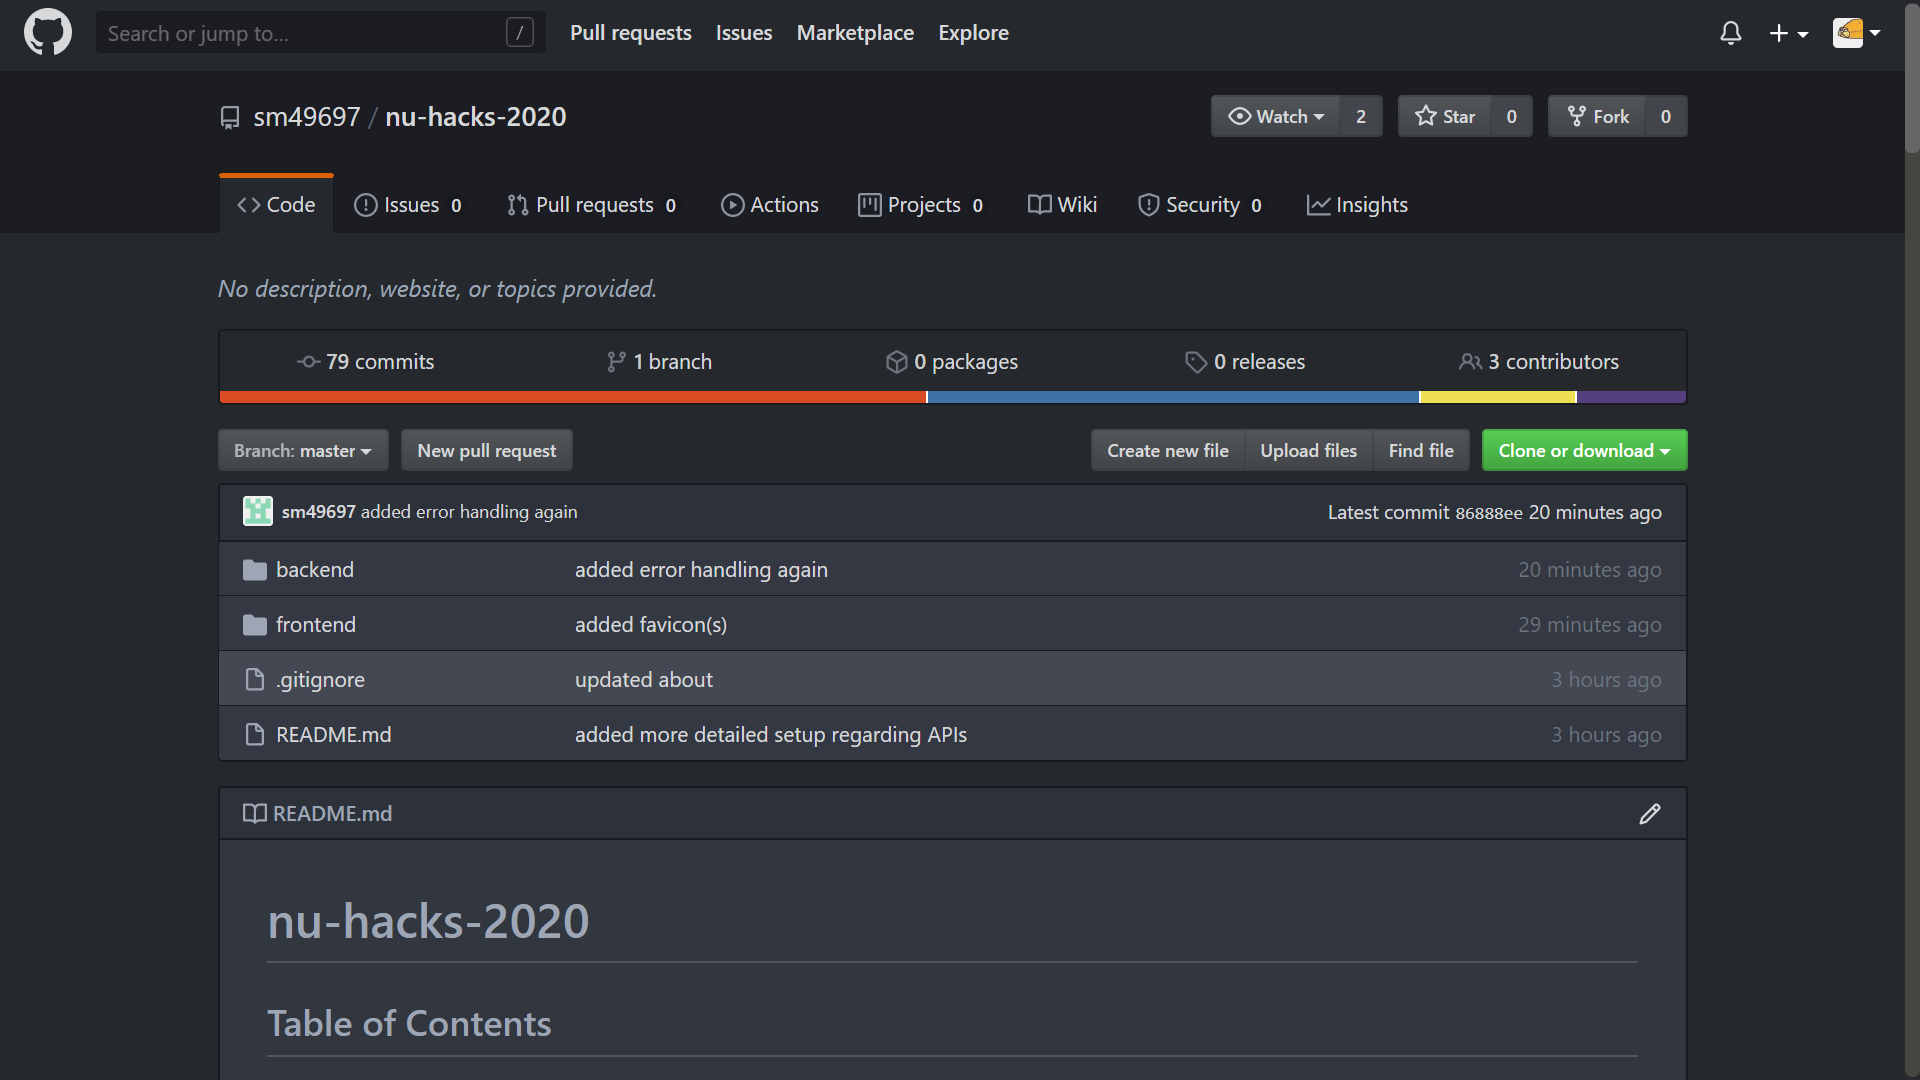Click the New pull request button

pyautogui.click(x=486, y=451)
